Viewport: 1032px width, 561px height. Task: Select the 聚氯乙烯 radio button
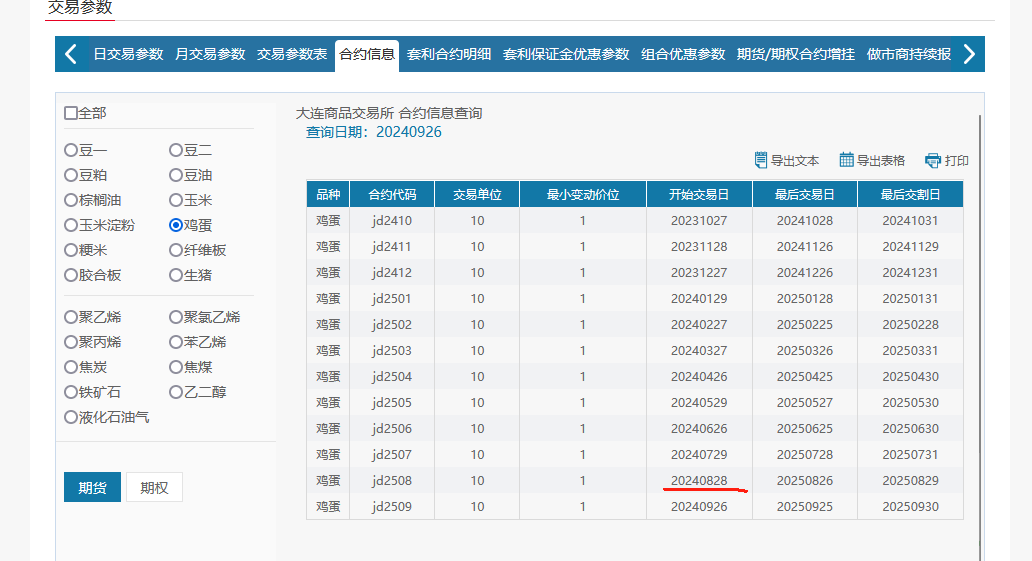pyautogui.click(x=175, y=317)
